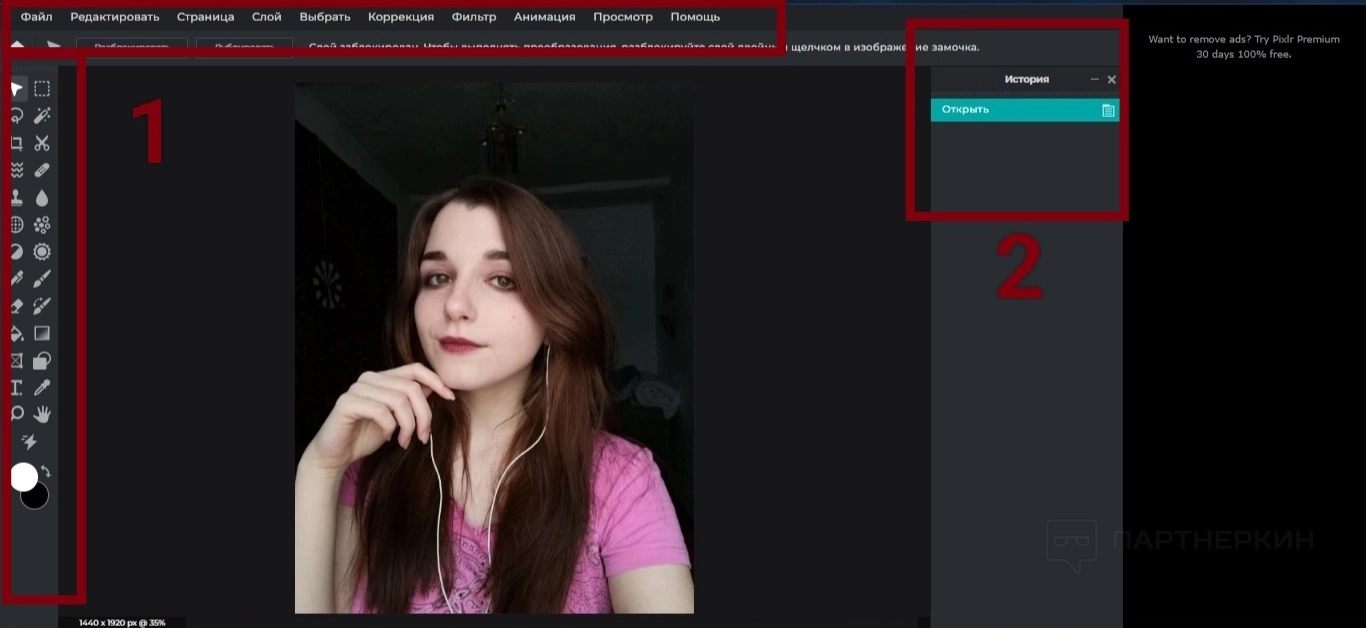Select the Eyedropper color picker tool

[x=42, y=387]
